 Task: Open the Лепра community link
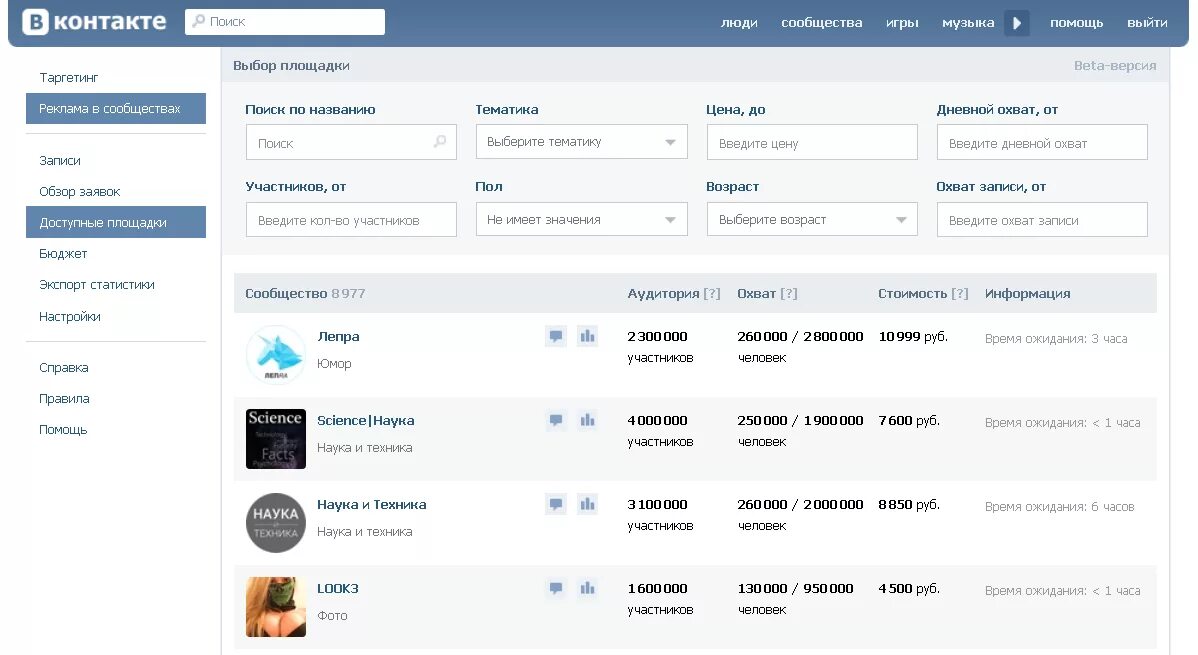point(338,336)
